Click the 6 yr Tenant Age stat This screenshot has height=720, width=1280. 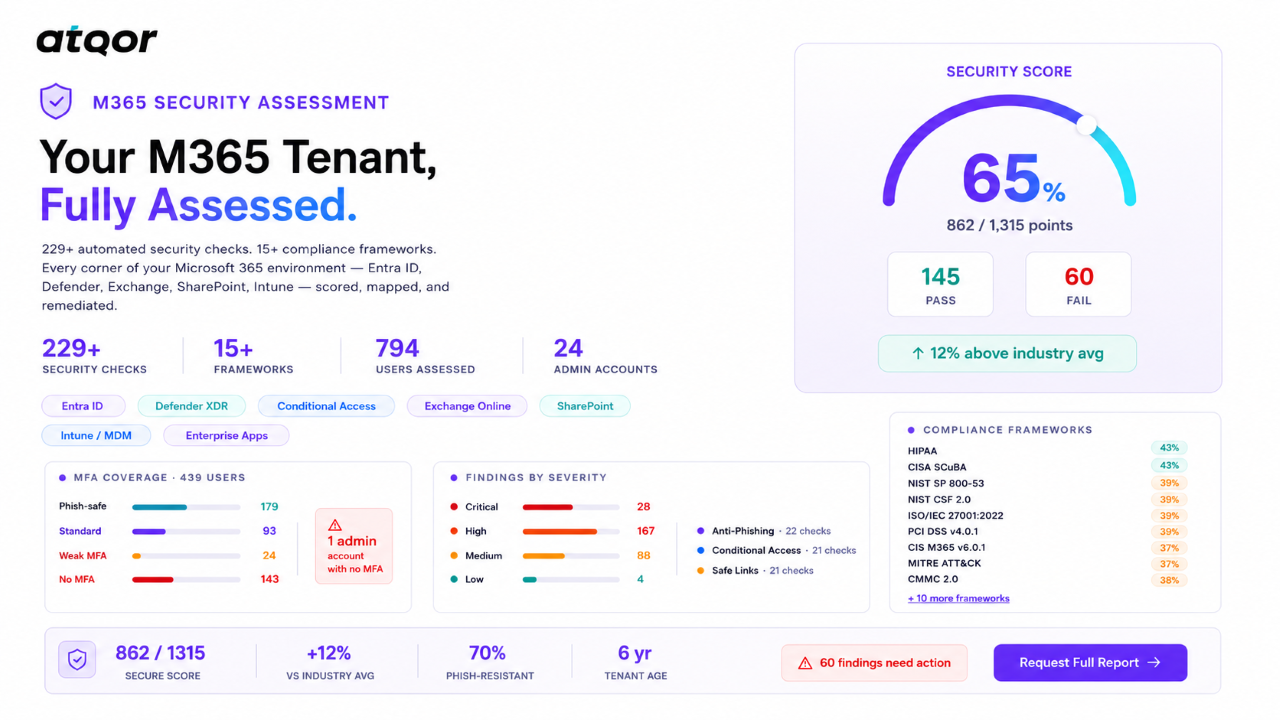635,662
